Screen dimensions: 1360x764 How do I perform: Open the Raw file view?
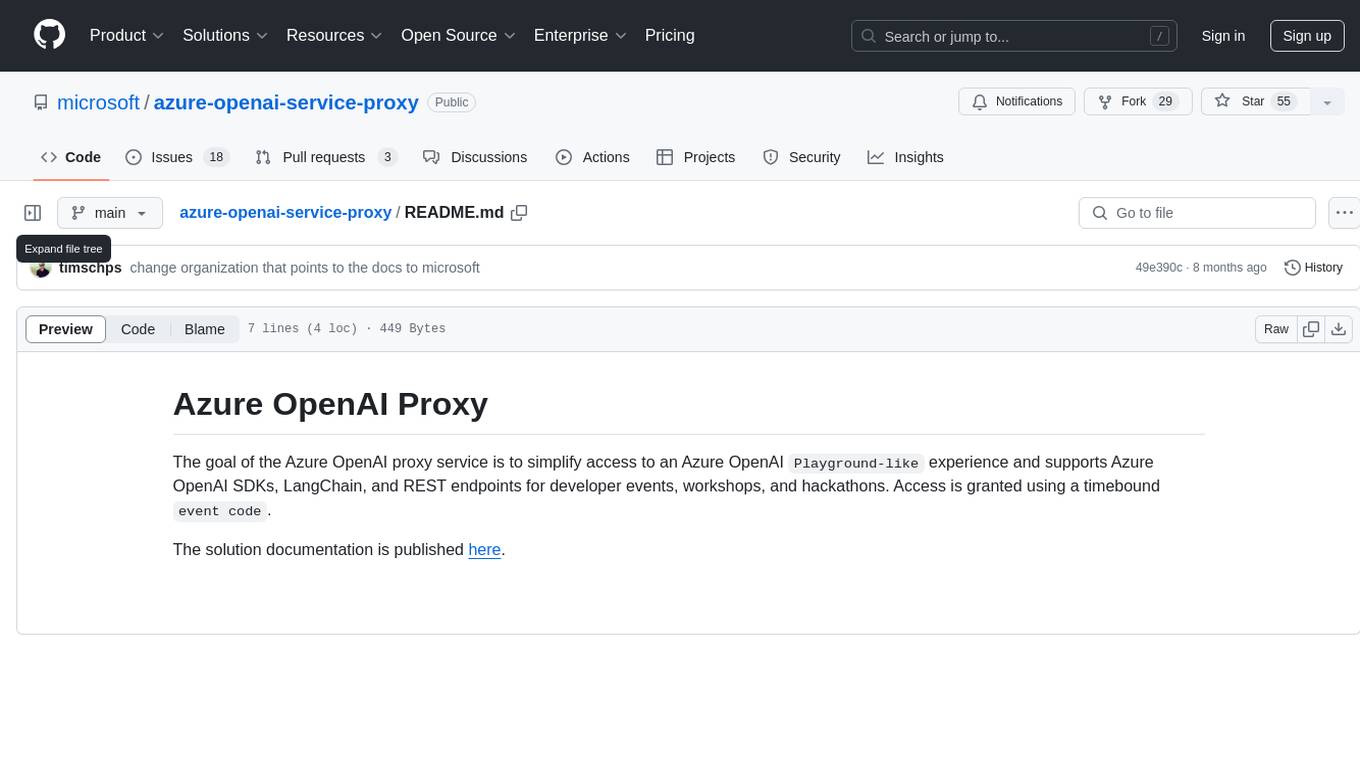pyautogui.click(x=1276, y=329)
